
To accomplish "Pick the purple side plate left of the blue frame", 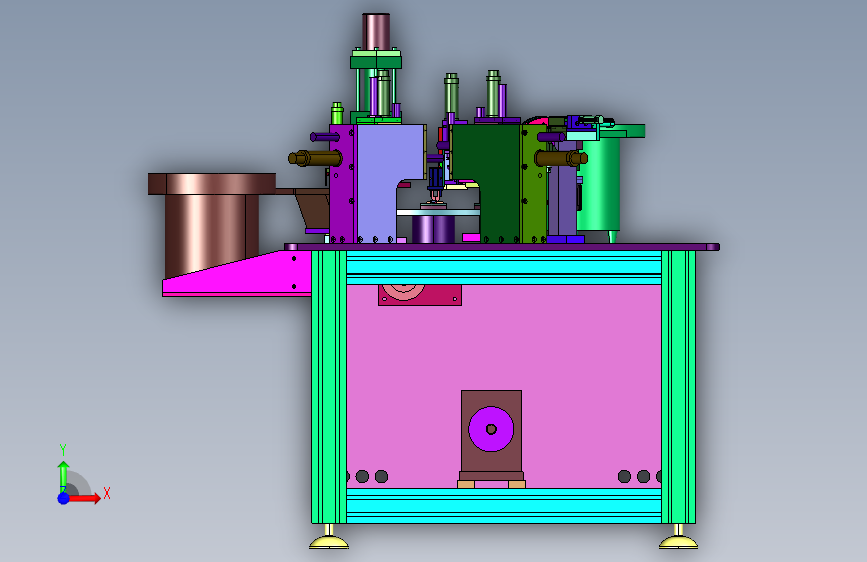I will (x=343, y=184).
